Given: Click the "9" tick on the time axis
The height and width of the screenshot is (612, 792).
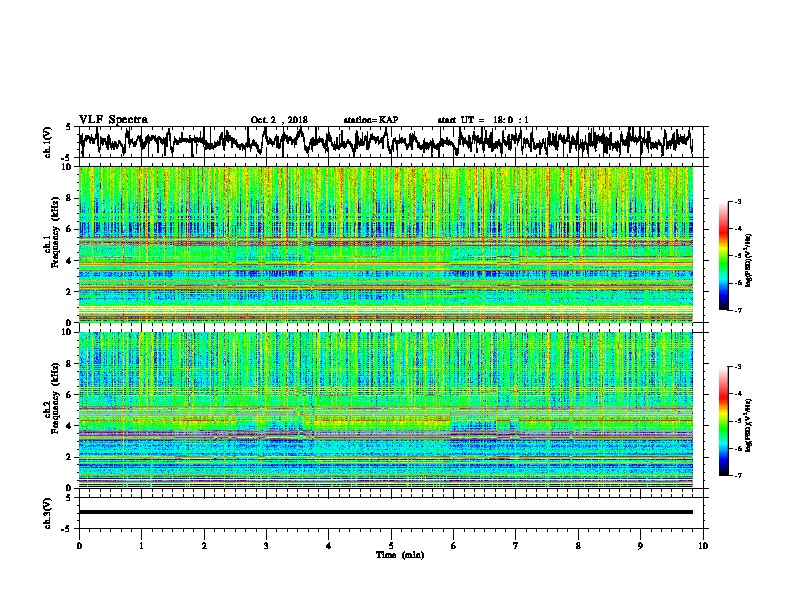Looking at the screenshot, I should 640,546.
